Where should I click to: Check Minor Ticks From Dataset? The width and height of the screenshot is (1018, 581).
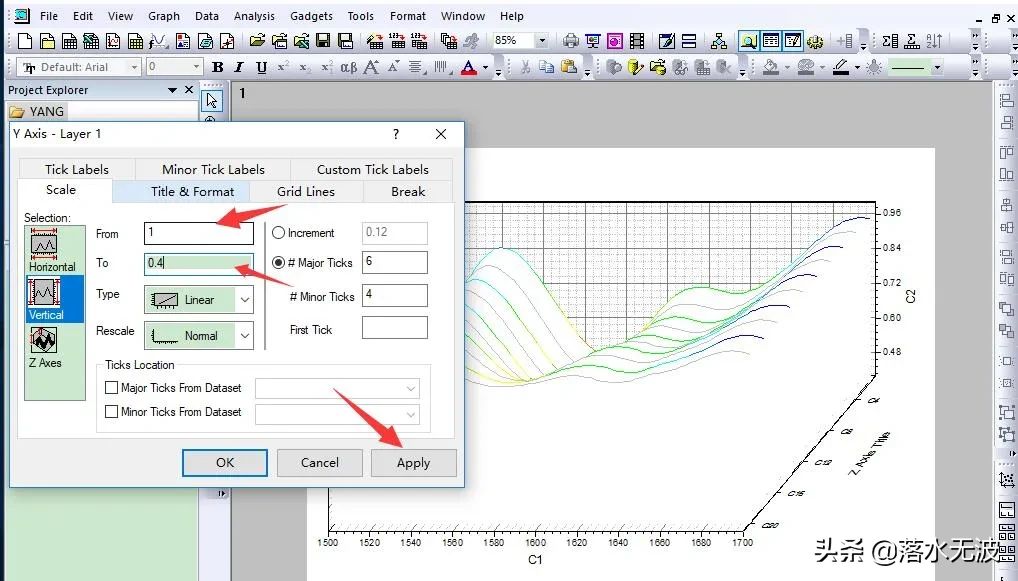tap(112, 412)
